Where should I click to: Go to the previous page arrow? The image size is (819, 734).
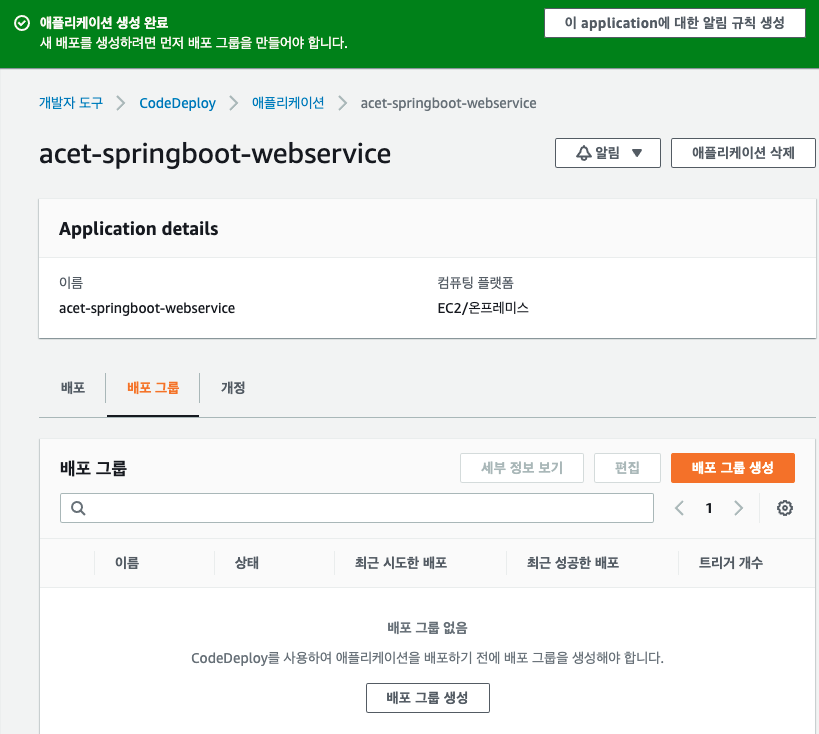(x=679, y=508)
